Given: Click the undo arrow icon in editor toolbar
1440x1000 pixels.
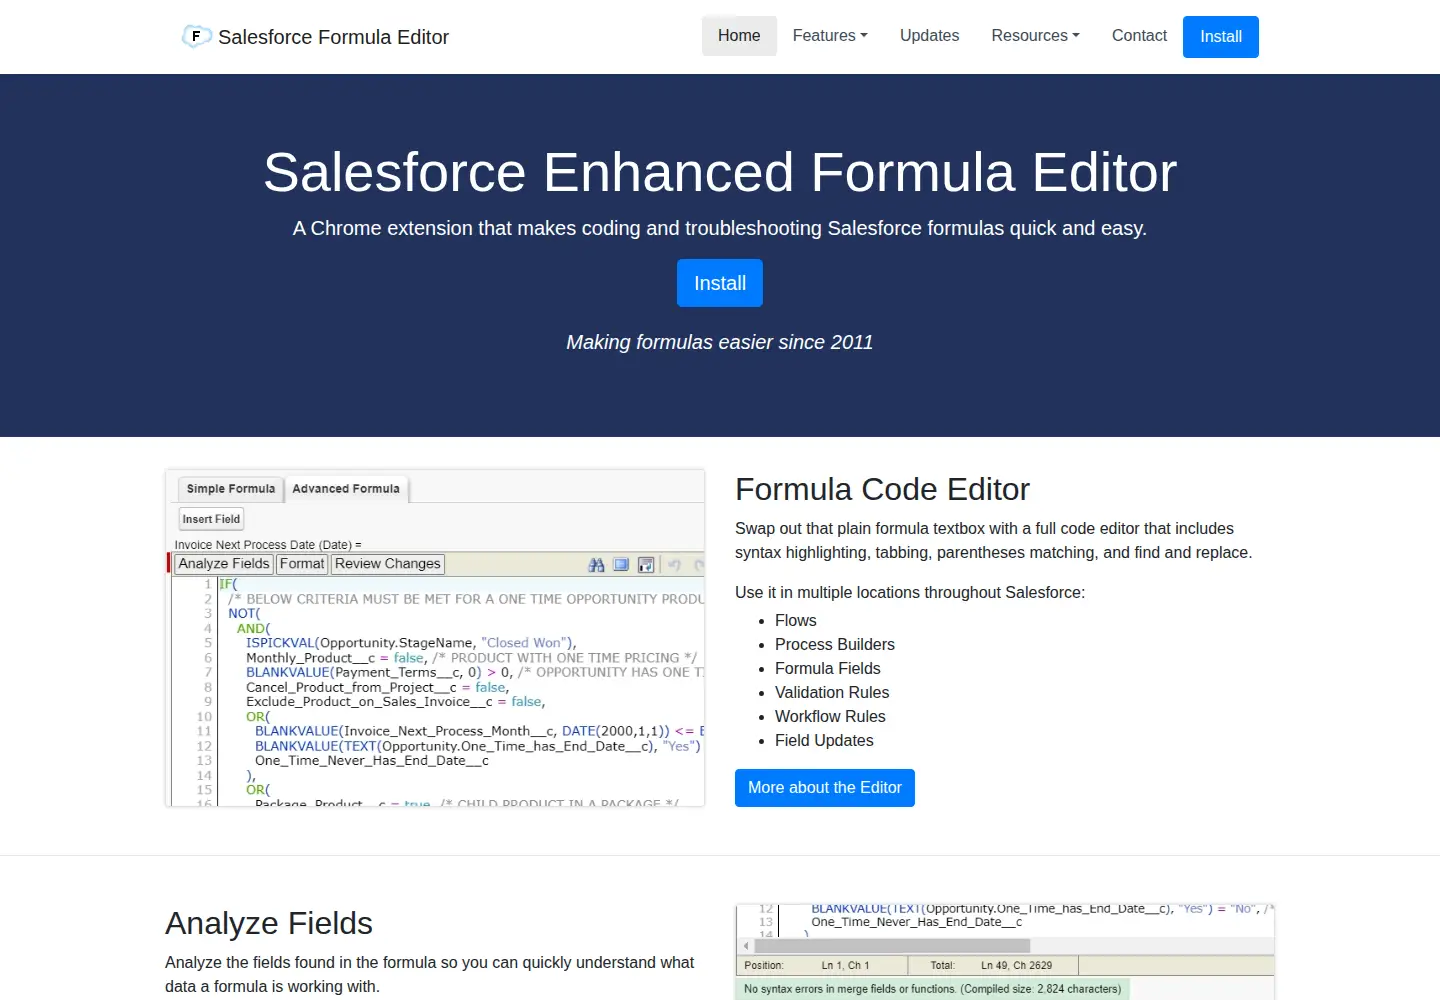Looking at the screenshot, I should pos(674,565).
